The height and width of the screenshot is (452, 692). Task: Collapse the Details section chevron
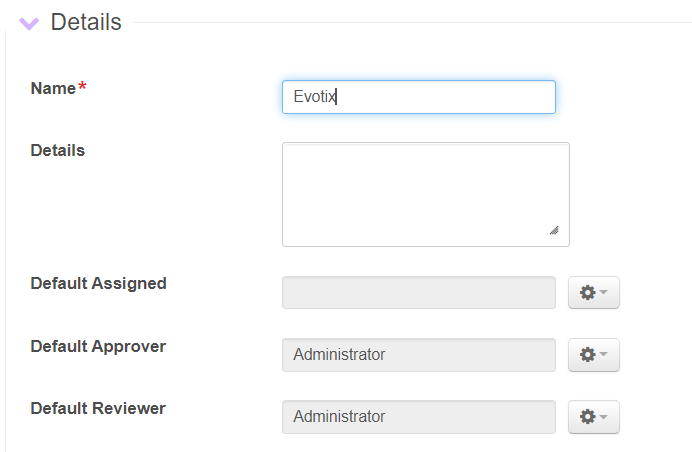pyautogui.click(x=29, y=23)
